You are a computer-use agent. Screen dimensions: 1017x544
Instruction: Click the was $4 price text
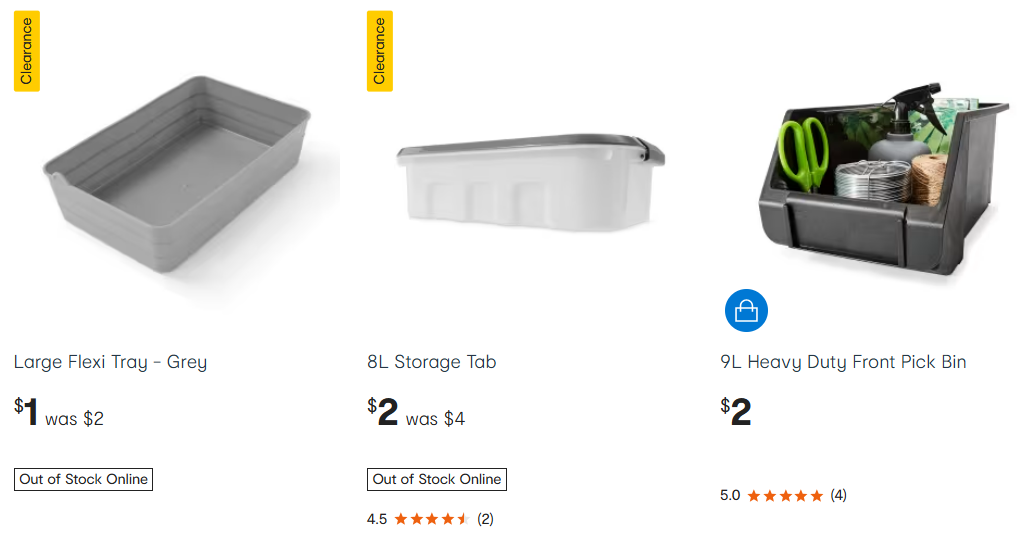point(434,419)
